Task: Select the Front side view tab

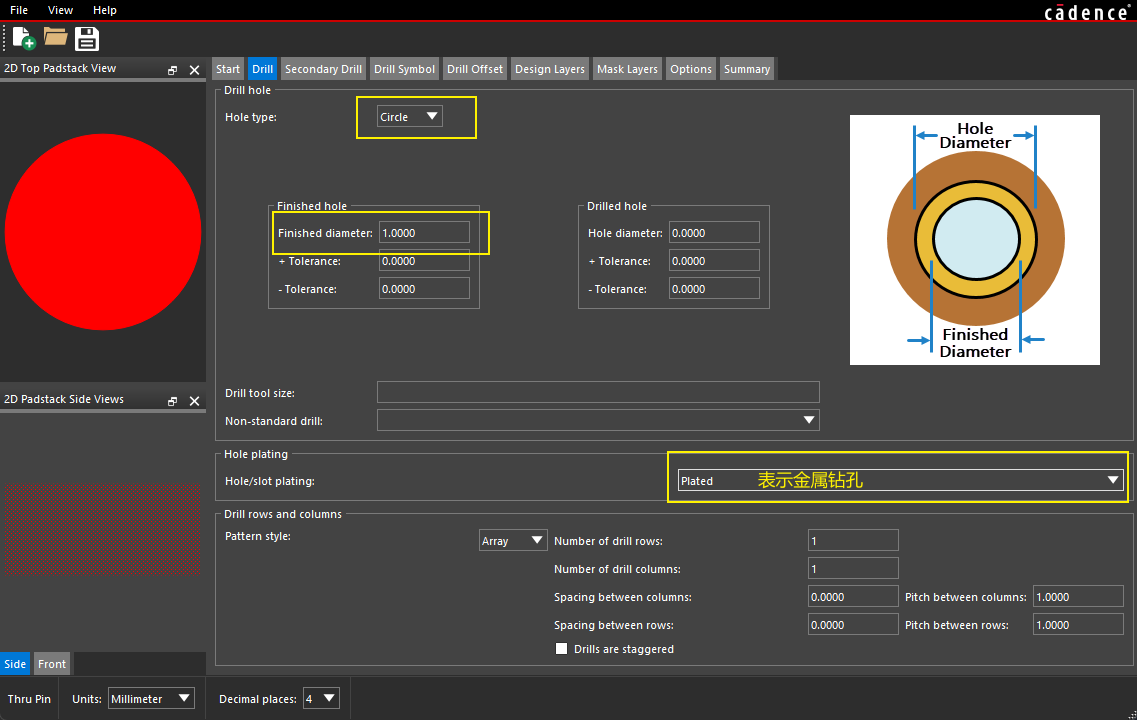Action: 52,664
